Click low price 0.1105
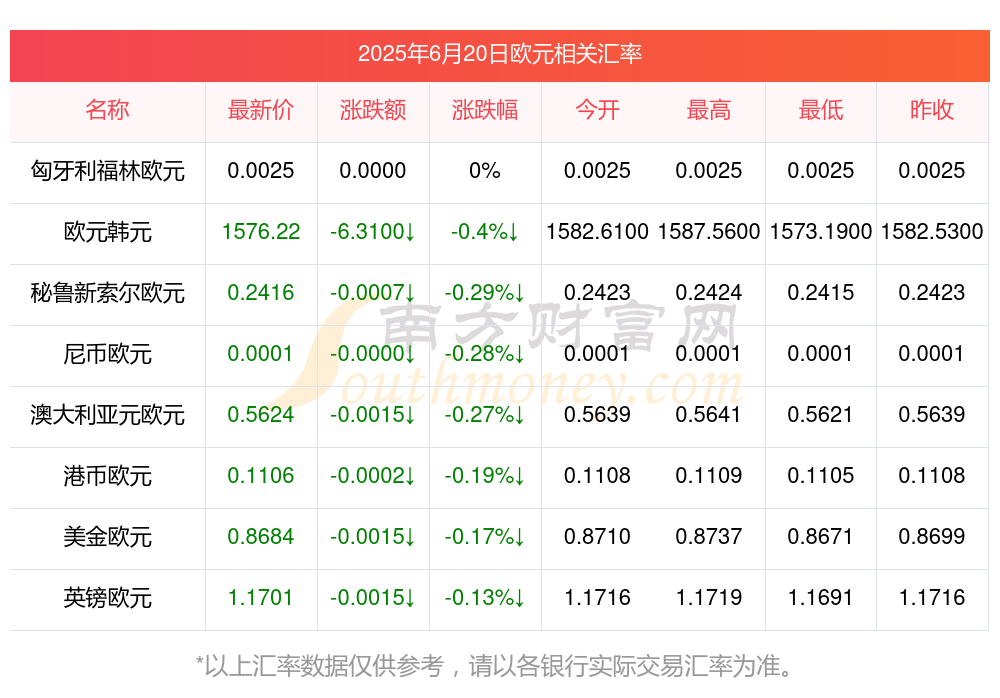1000x698 pixels. 821,476
